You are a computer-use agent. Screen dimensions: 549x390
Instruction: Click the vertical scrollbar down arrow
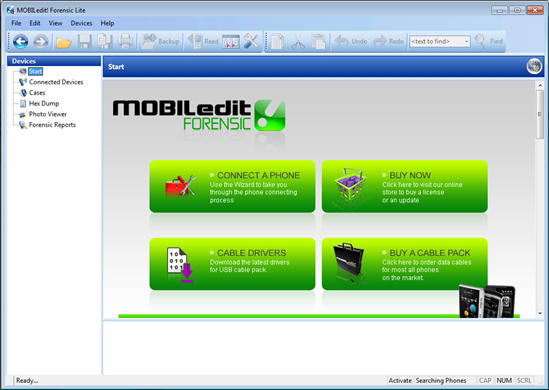[540, 313]
